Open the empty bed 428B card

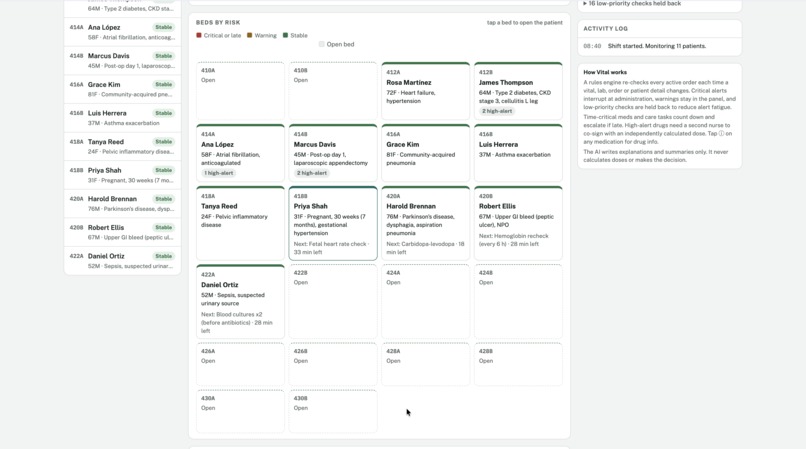click(x=518, y=365)
